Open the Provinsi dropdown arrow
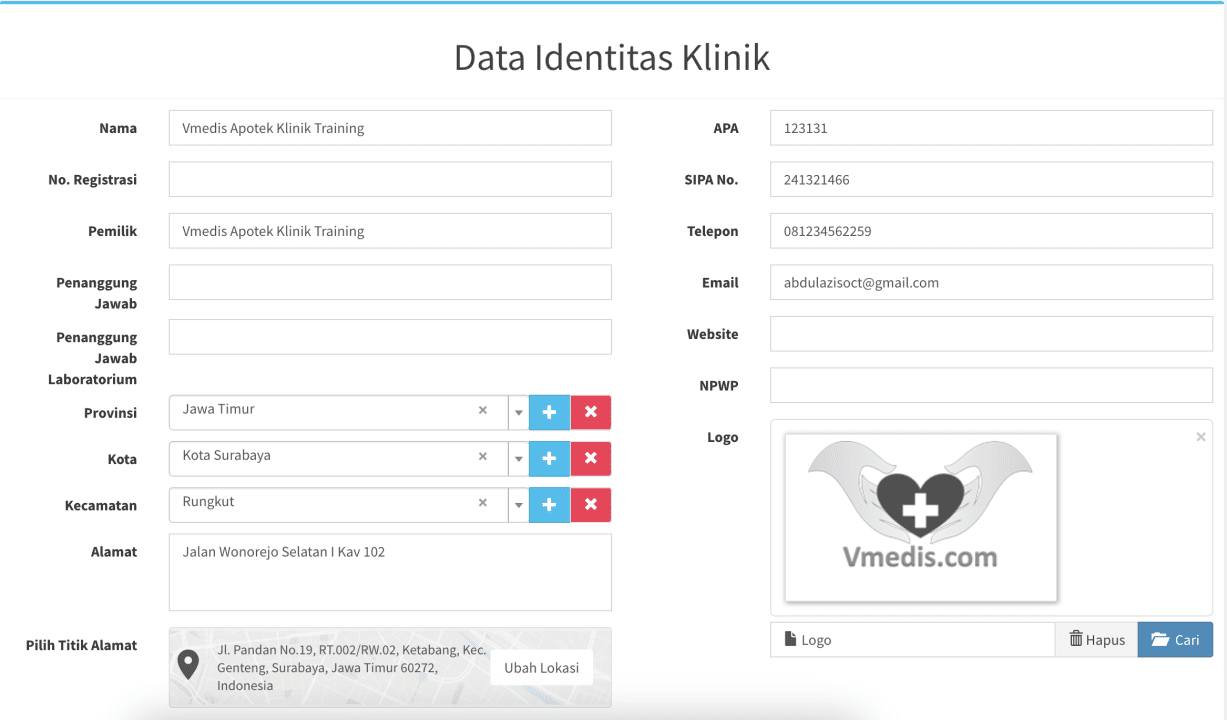Screen dimensions: 1227x720 [518, 412]
